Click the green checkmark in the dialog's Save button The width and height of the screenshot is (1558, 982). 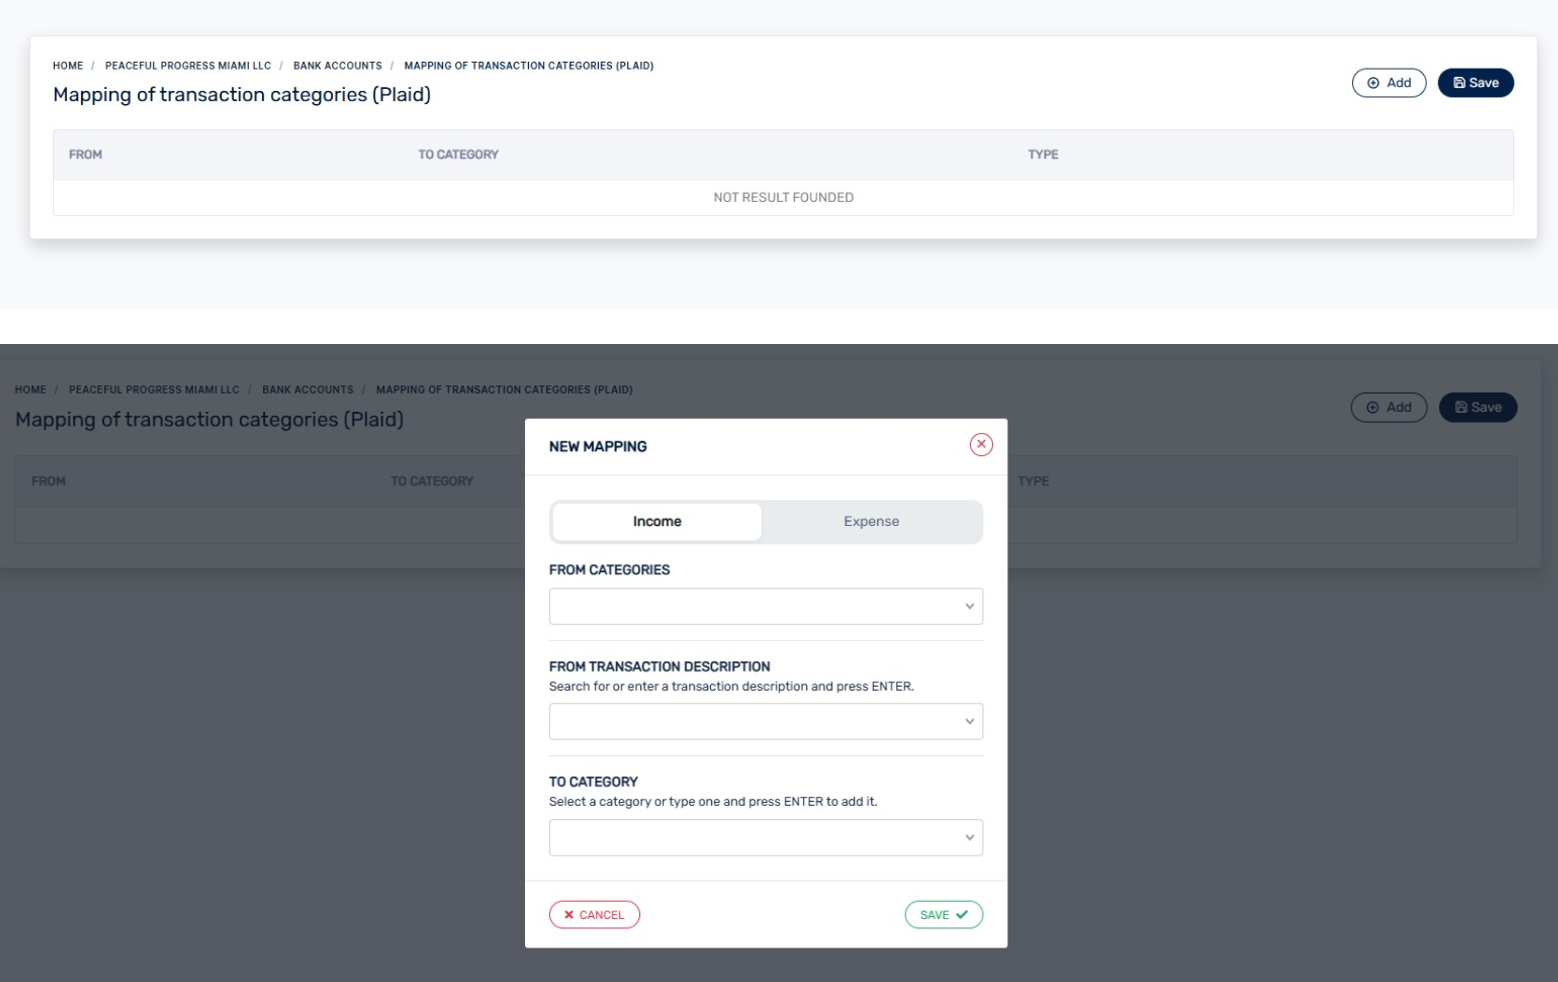click(x=962, y=915)
